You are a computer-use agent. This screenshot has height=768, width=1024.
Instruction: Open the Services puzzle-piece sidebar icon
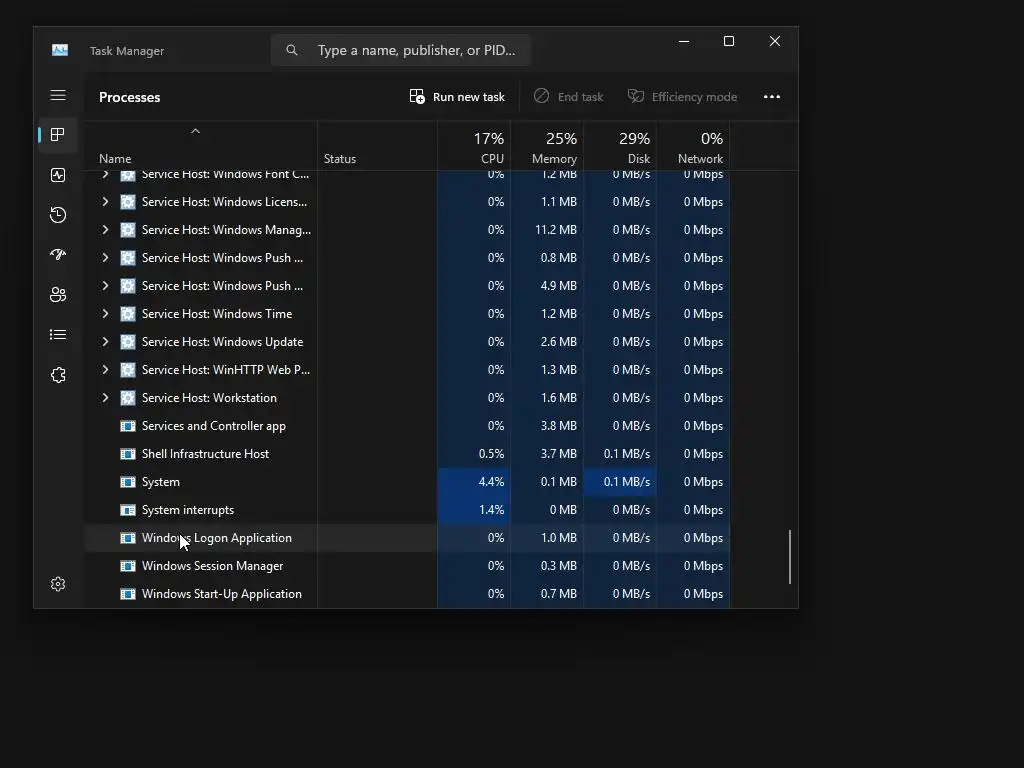[x=57, y=375]
